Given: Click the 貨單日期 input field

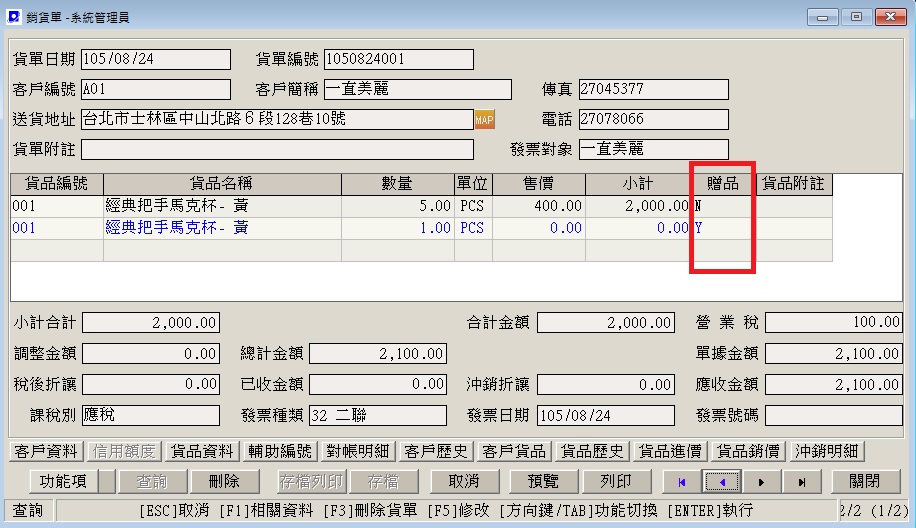Looking at the screenshot, I should (156, 59).
